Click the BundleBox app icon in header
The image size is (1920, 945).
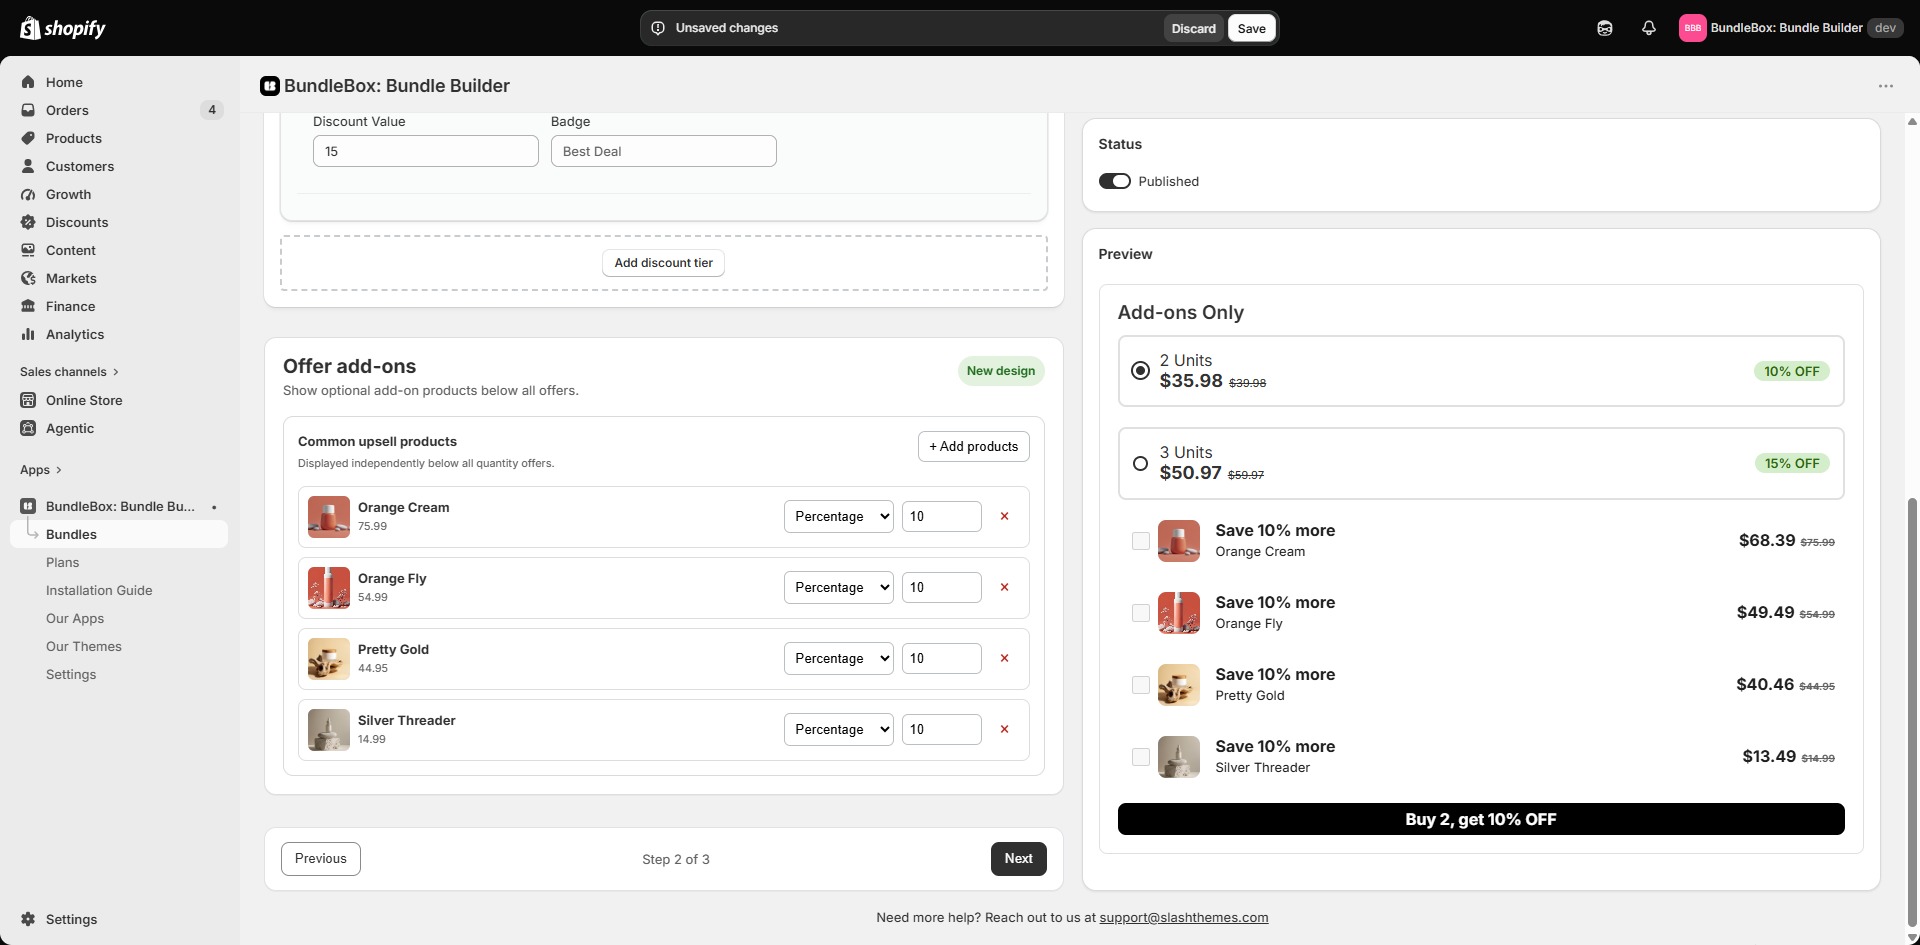pyautogui.click(x=269, y=86)
